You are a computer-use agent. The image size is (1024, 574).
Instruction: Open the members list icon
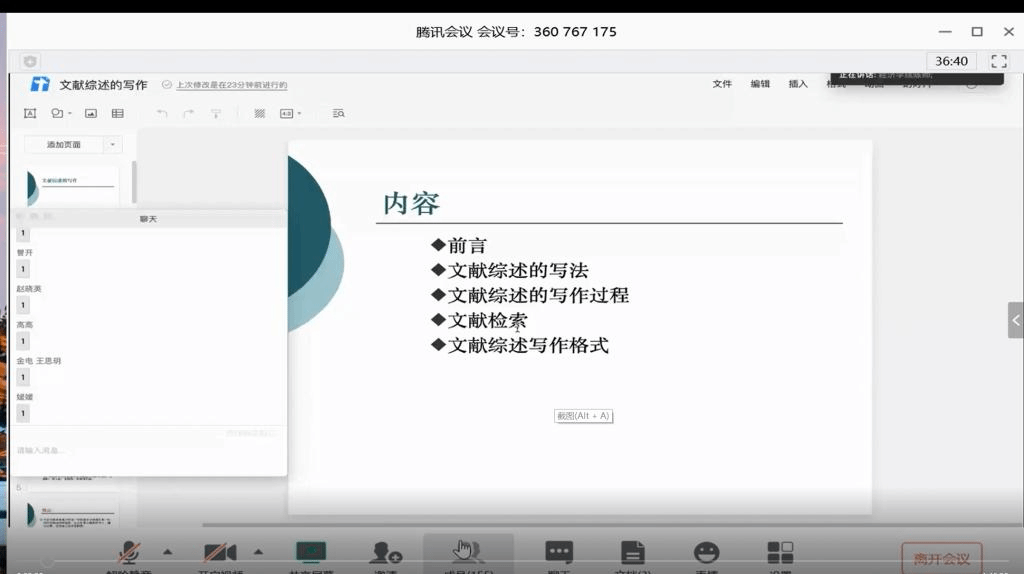467,553
